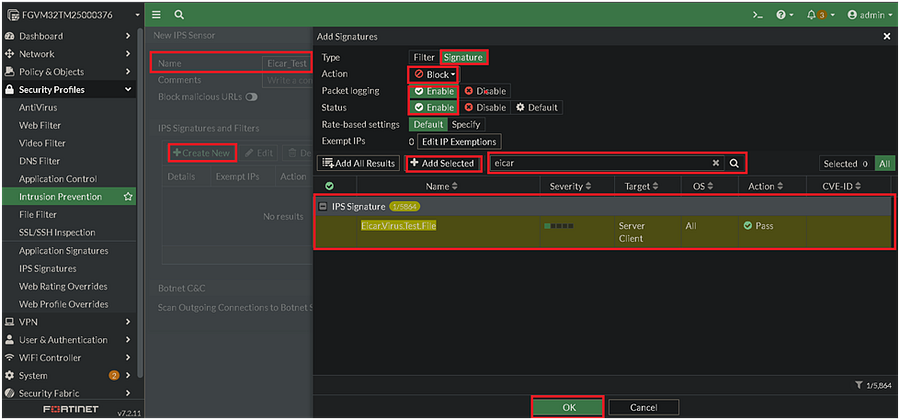Expand the System menu
Viewport: 900px width, 420px height.
coord(69,375)
